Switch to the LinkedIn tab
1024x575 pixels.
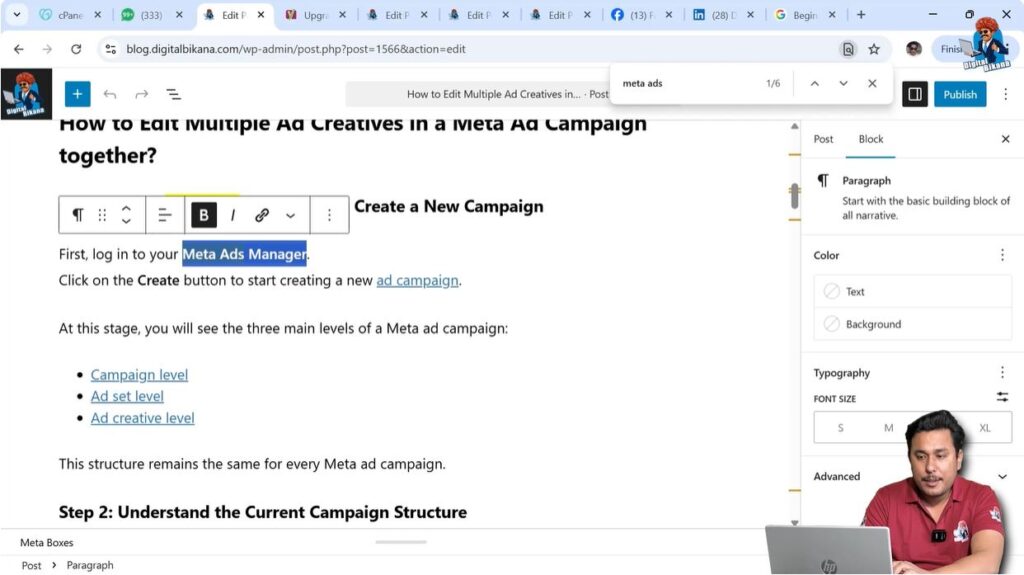click(722, 14)
